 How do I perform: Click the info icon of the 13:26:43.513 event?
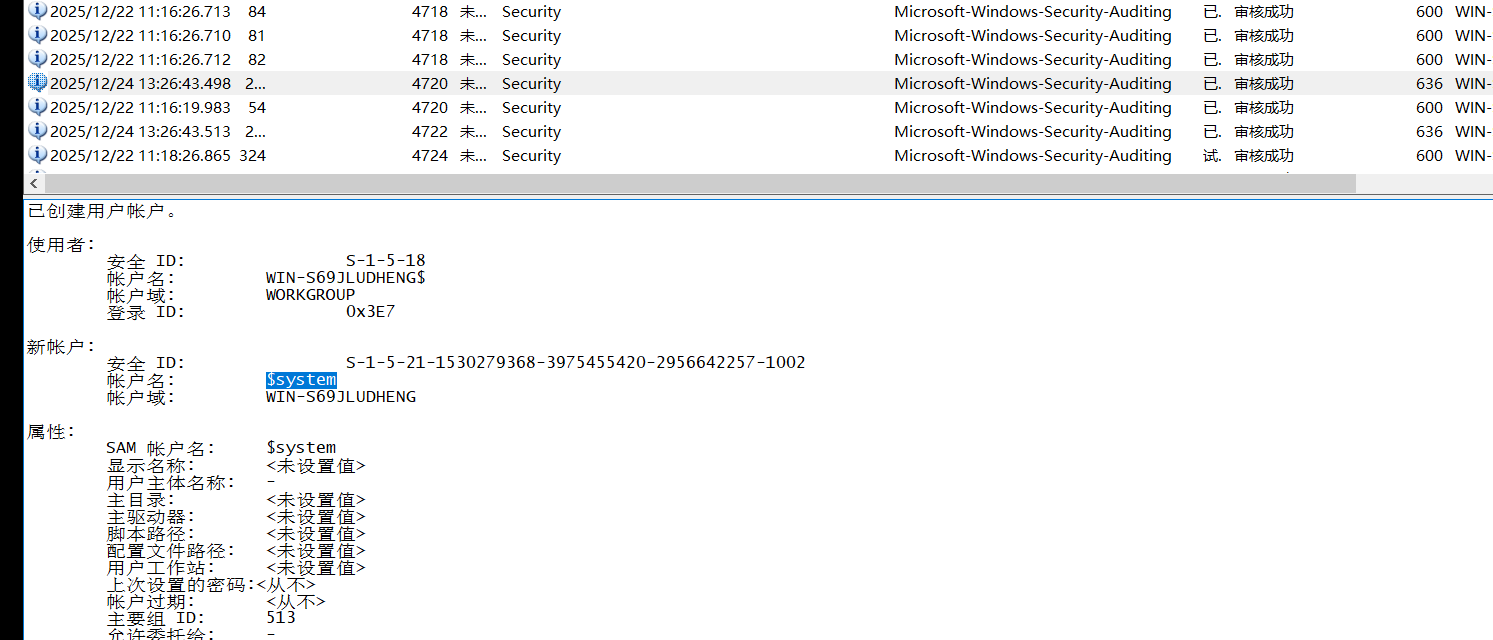coord(38,132)
